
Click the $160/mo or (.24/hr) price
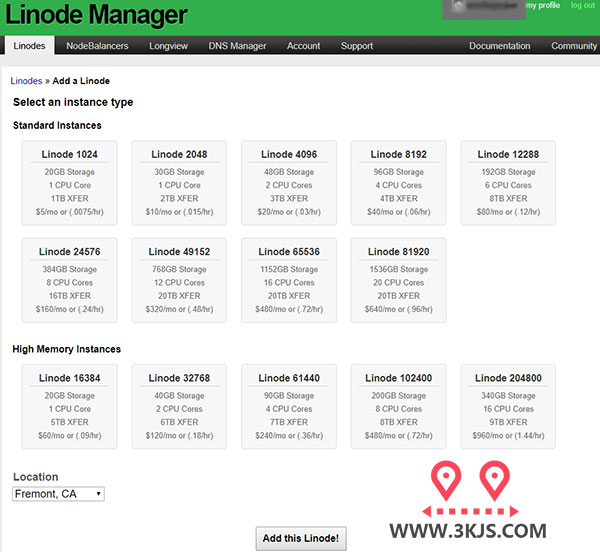[70, 309]
